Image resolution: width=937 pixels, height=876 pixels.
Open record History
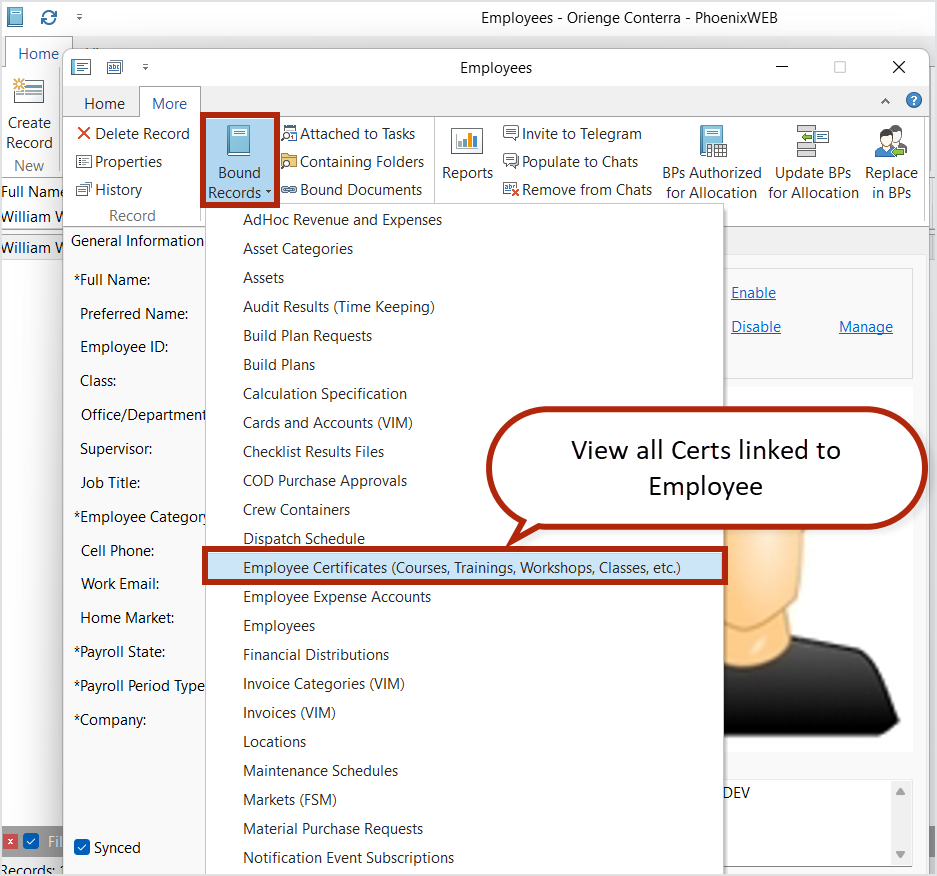(x=109, y=189)
